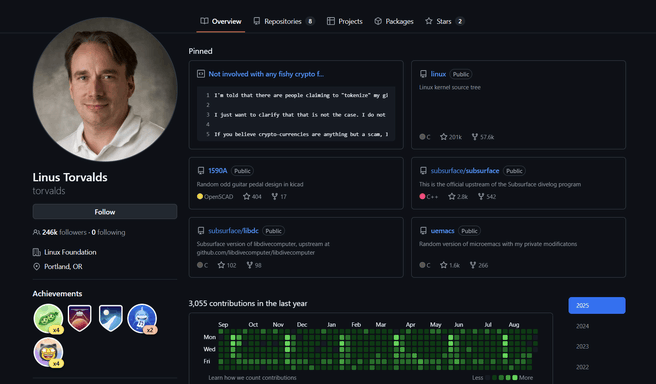Viewport: 656px width, 384px height.
Task: Click the Follow button
Action: [105, 212]
